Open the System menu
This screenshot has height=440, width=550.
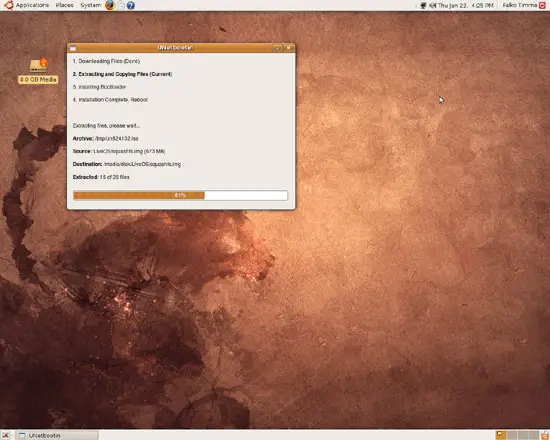(90, 5)
